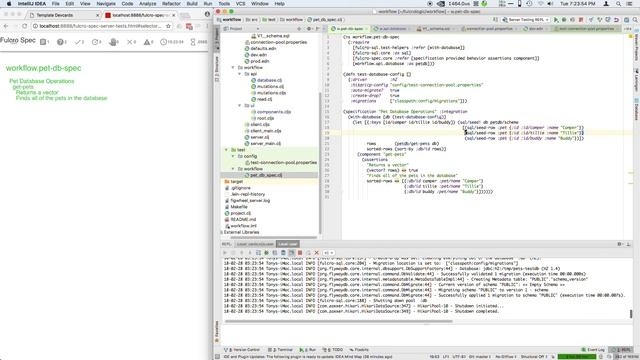Click the red Stop button in IntelliJ toolbar
The image size is (640, 360).
581,20
